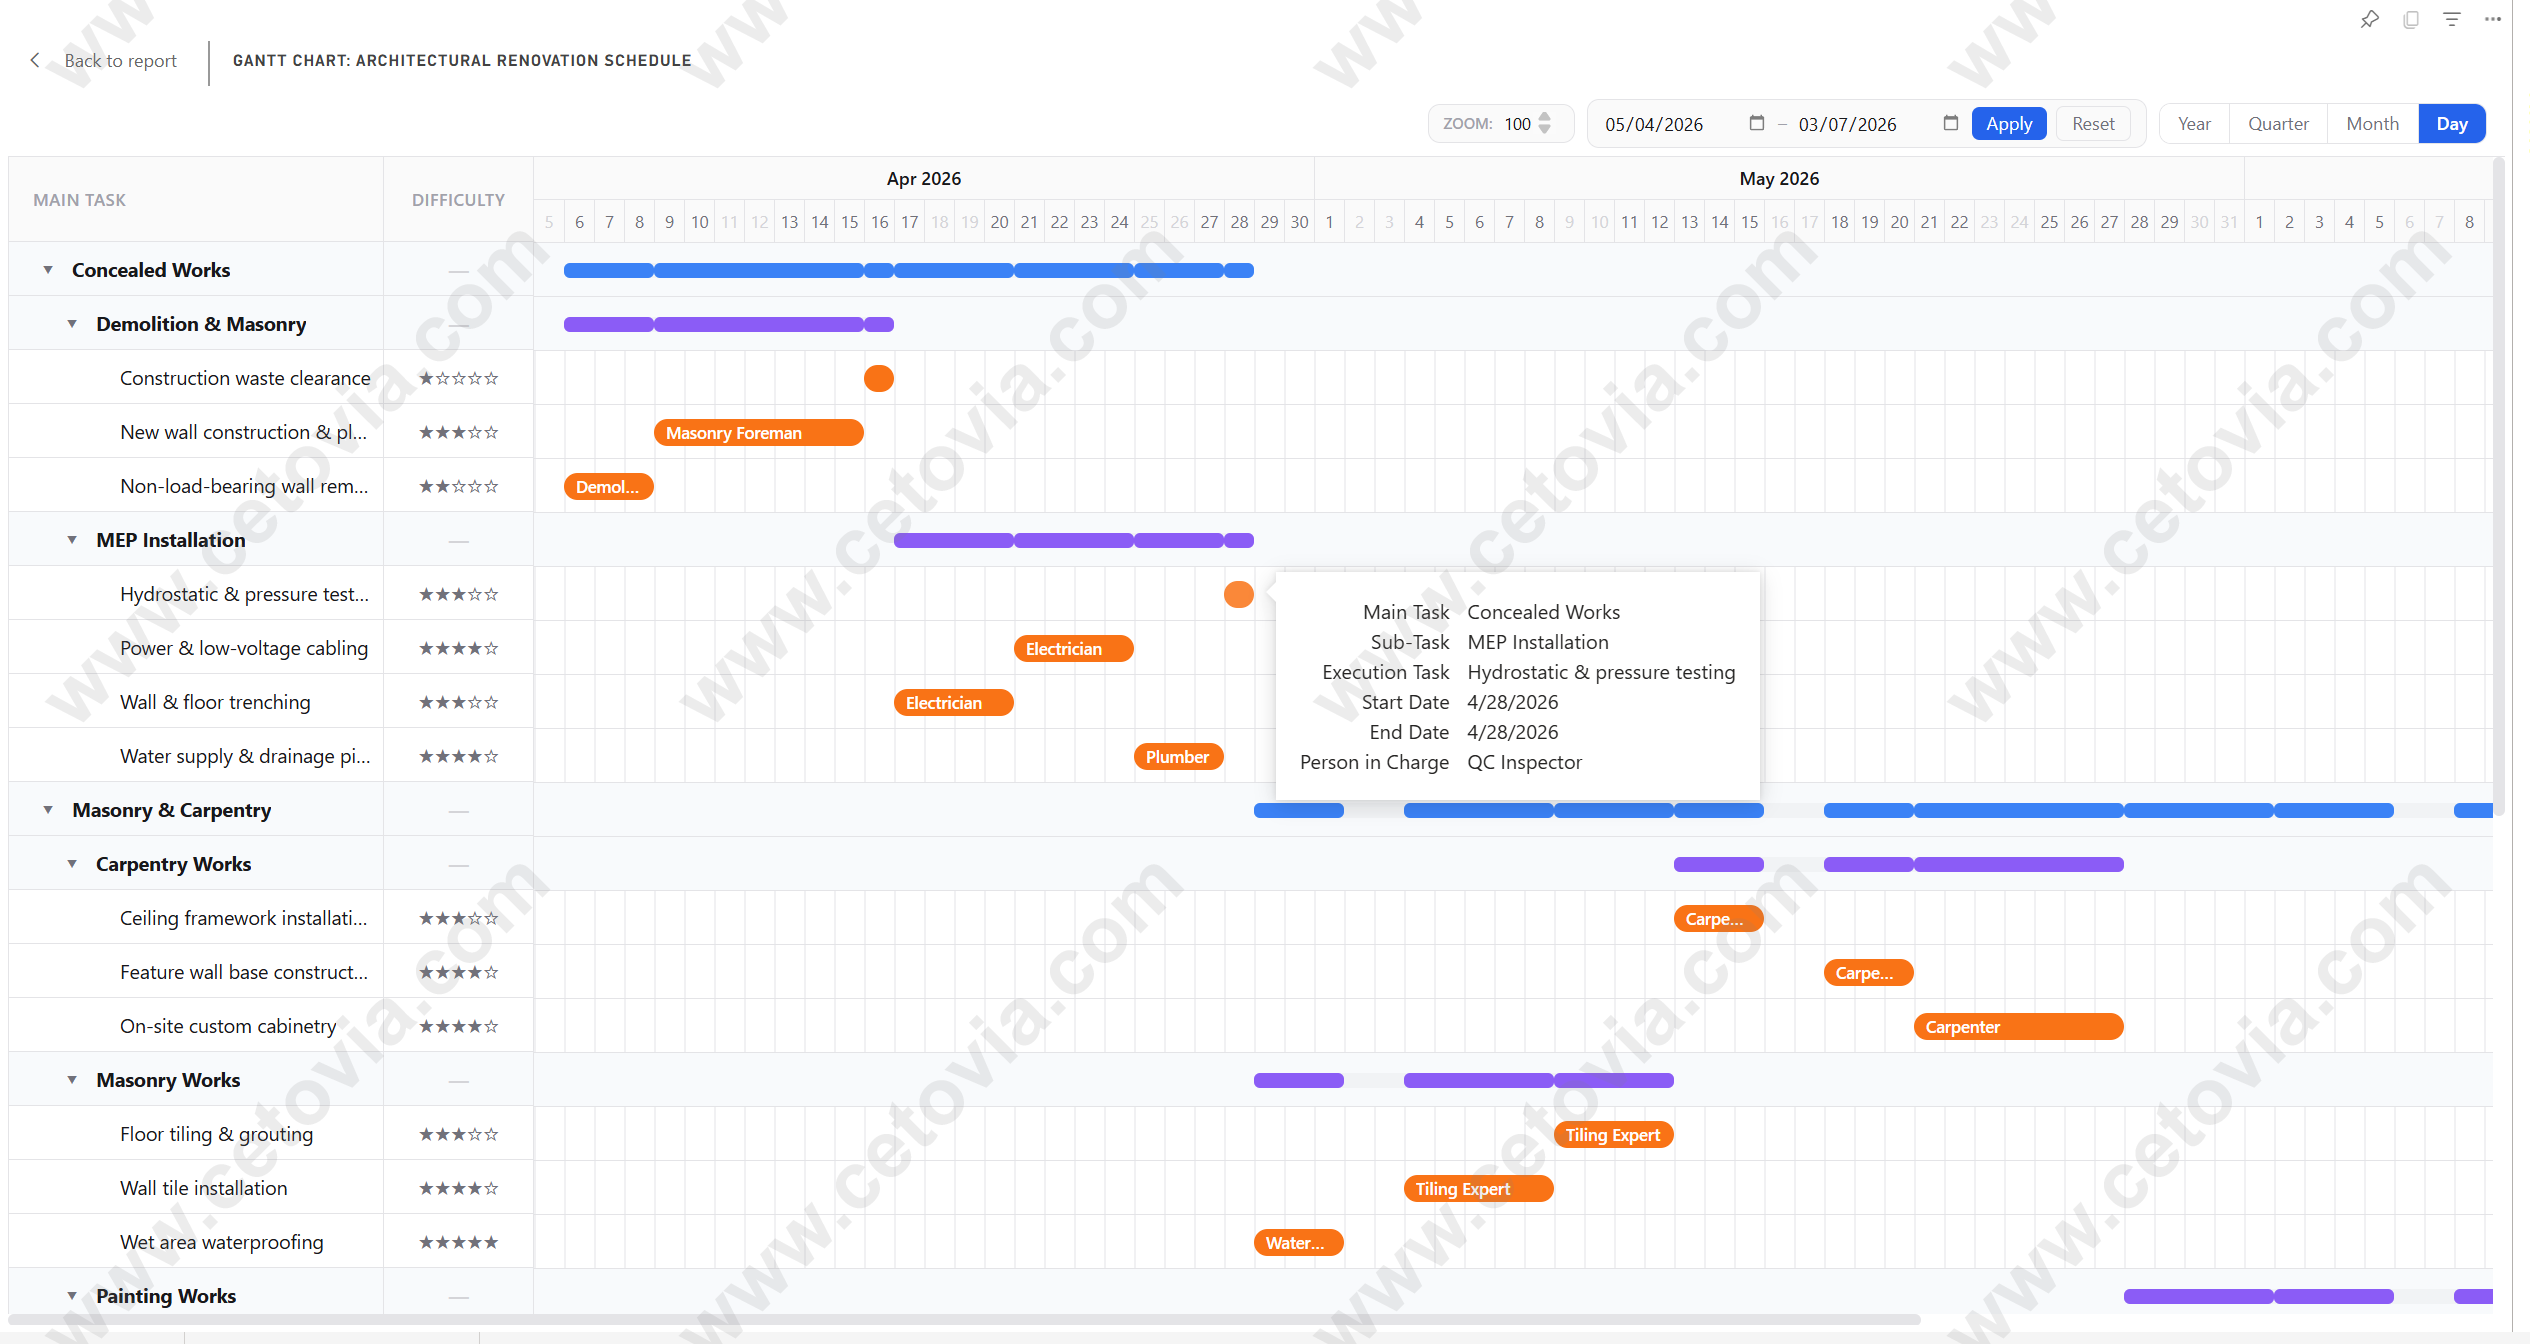This screenshot has width=2530, height=1344.
Task: Click the Masonry Foreman task bar
Action: click(758, 433)
